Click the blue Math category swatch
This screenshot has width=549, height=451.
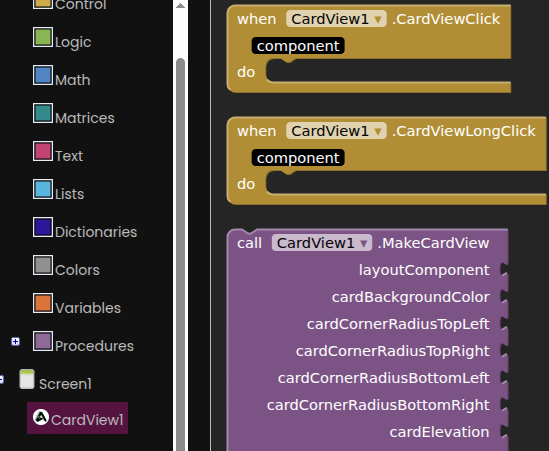pyautogui.click(x=43, y=75)
